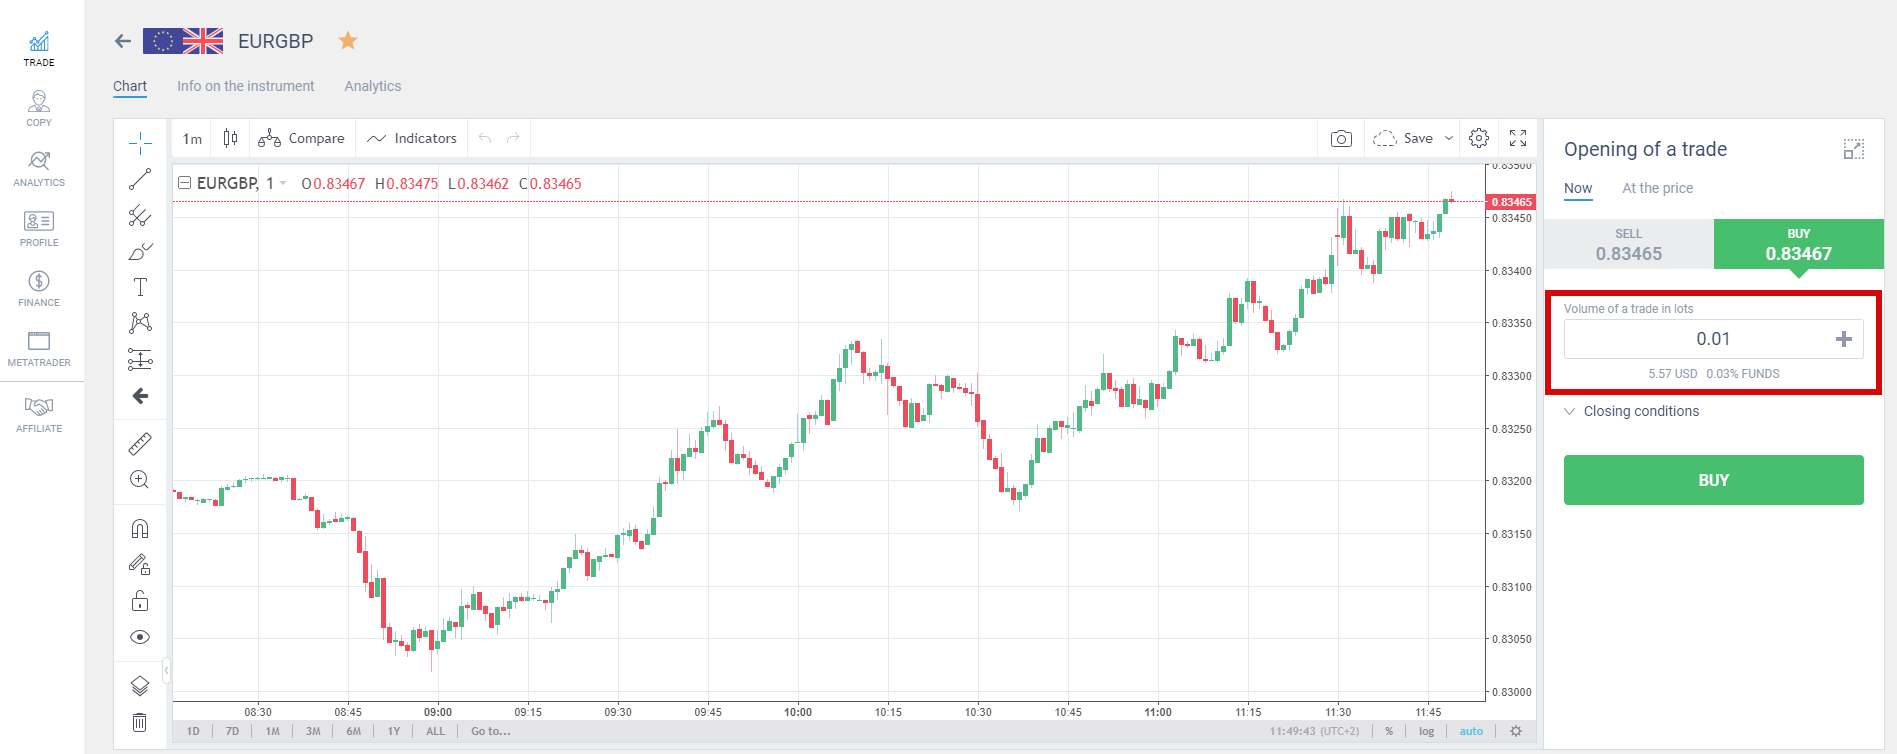Toggle lock all drawing tools
Viewport: 1897px width, 754px height.
click(140, 601)
